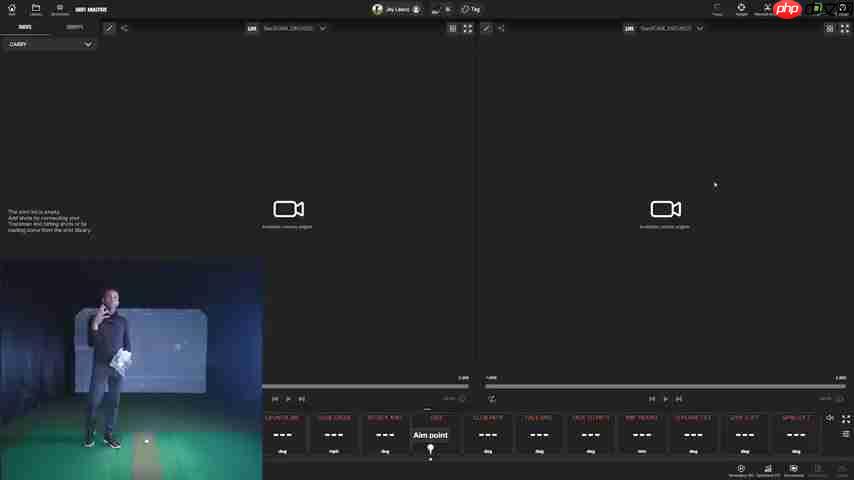The image size is (854, 480).
Task: Maximize the right video pane with fullscreen icon
Action: tap(845, 28)
